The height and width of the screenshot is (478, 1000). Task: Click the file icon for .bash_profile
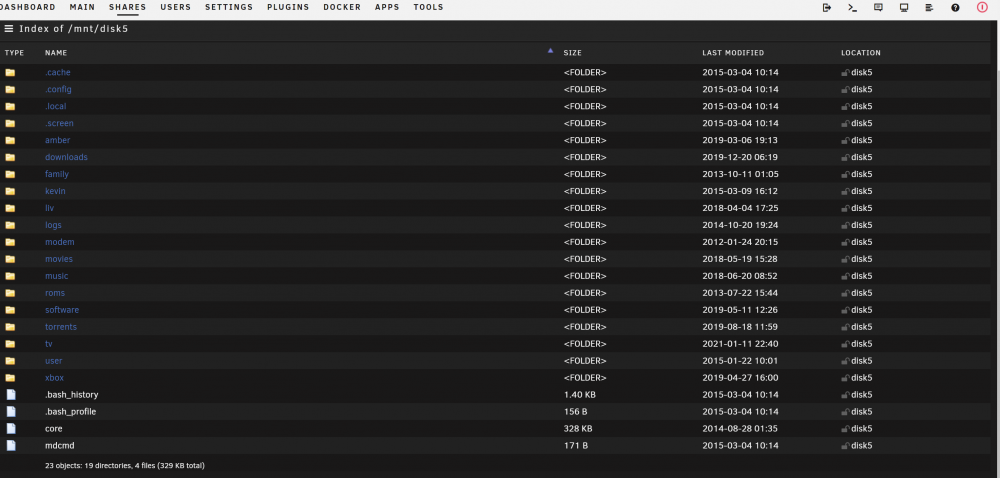[x=11, y=412]
